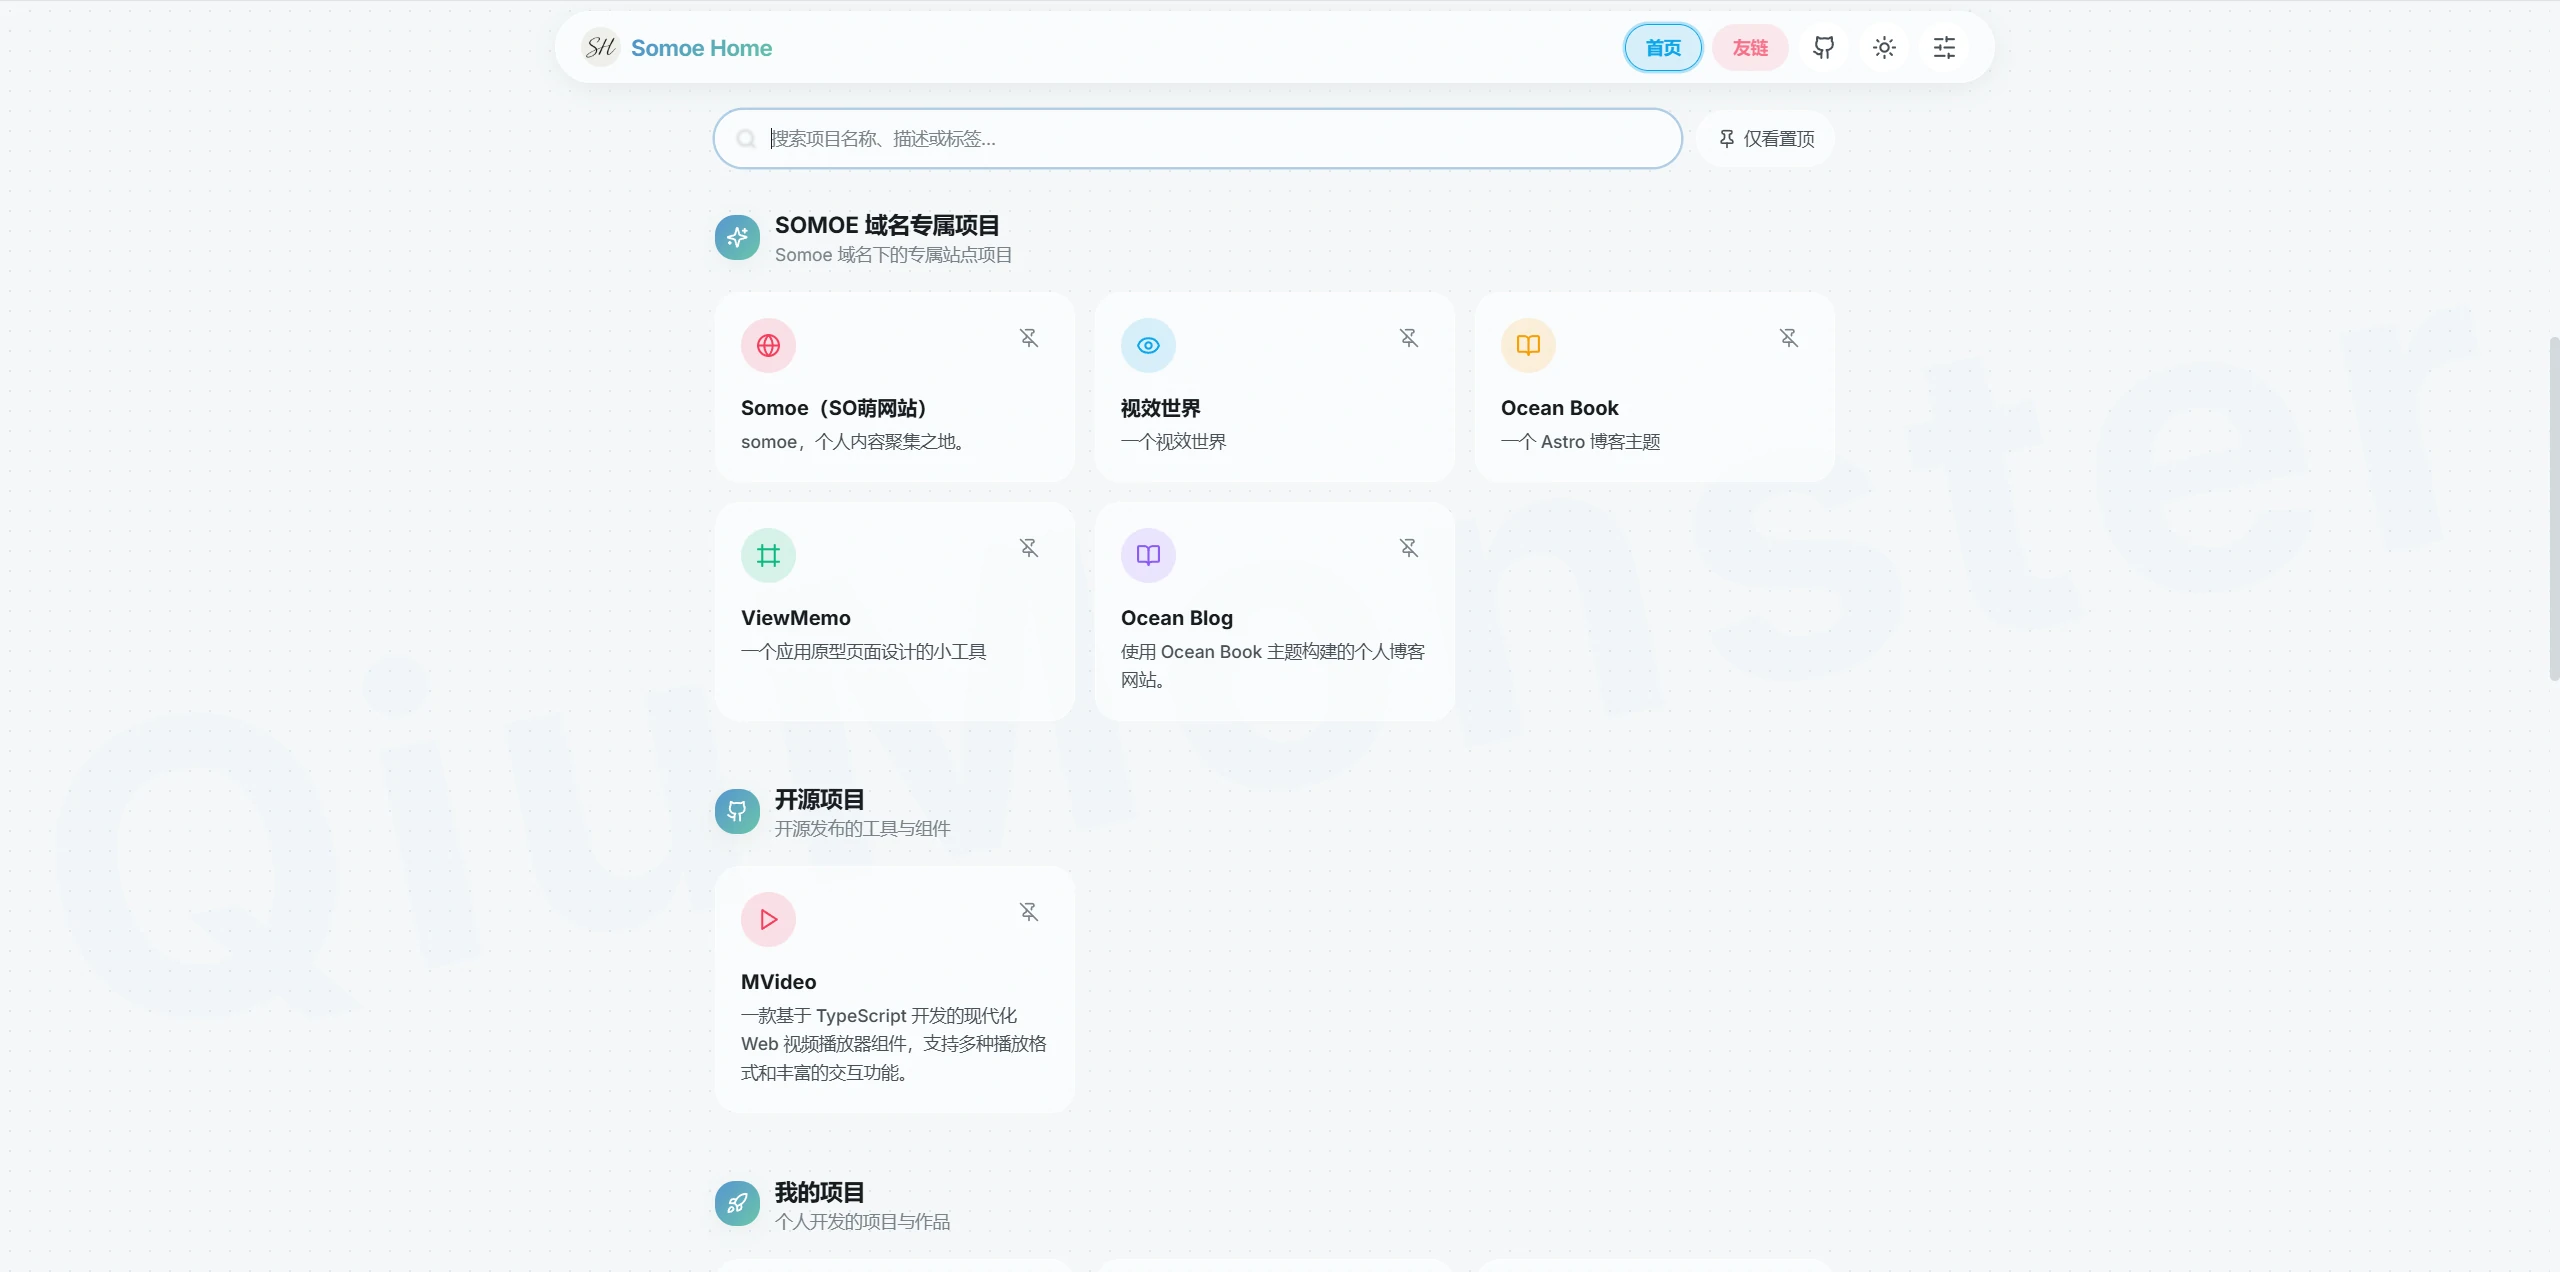The width and height of the screenshot is (2560, 1272).
Task: Click the eye icon on 视效世界 card
Action: pyautogui.click(x=1148, y=345)
